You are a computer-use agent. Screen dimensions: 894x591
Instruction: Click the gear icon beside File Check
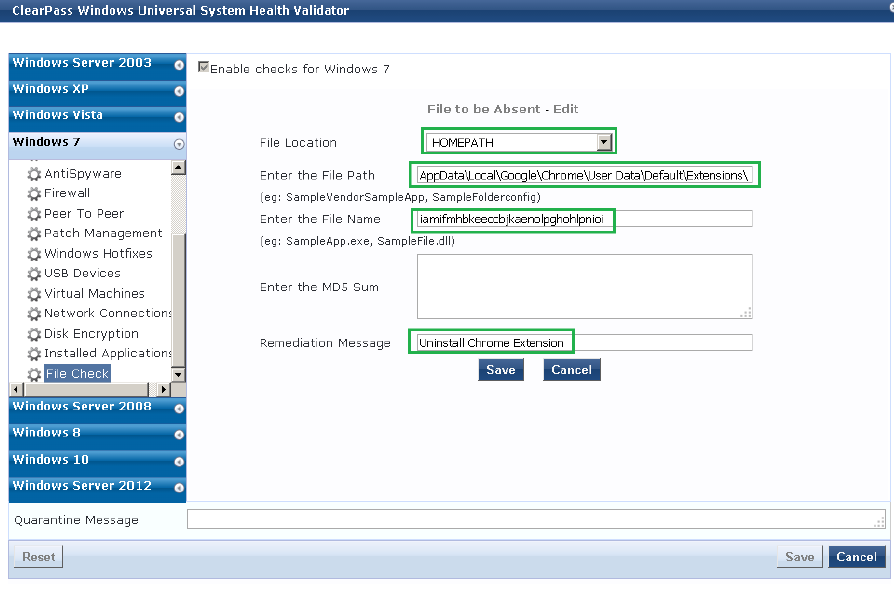click(34, 374)
